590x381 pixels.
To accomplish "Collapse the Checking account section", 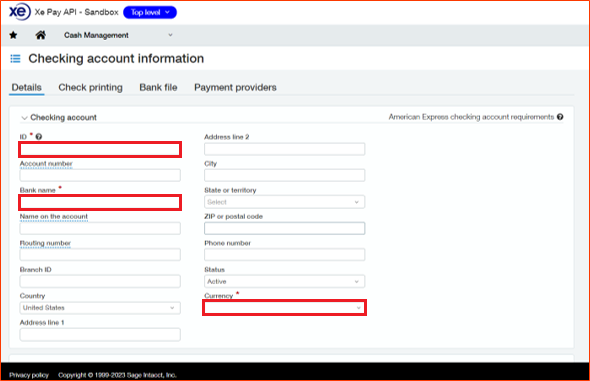I will coord(24,118).
